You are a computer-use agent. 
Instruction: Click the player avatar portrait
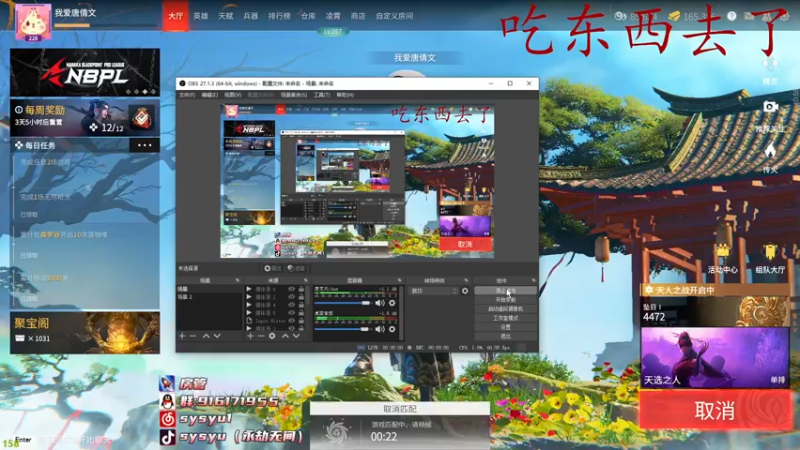click(33, 22)
